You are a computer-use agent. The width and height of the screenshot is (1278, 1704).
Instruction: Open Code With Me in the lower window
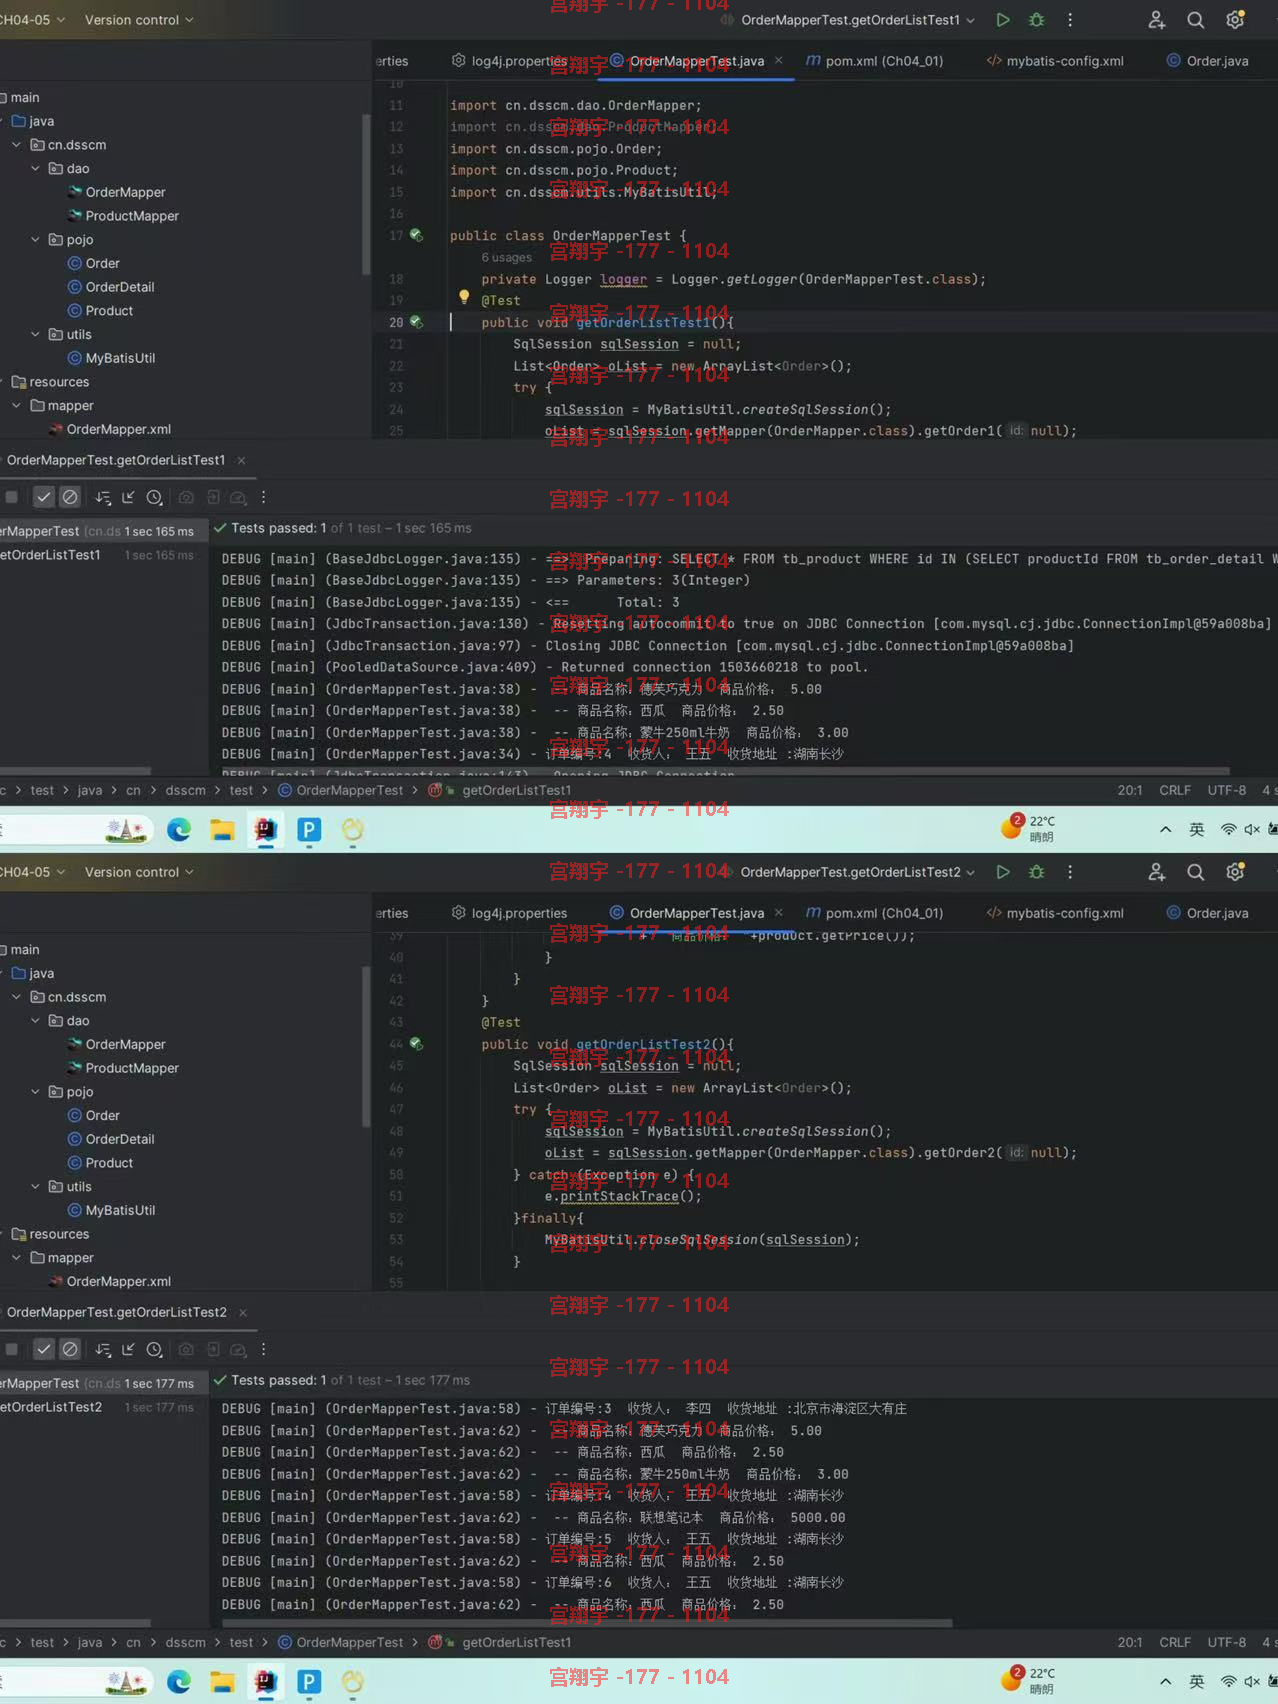pyautogui.click(x=1157, y=872)
